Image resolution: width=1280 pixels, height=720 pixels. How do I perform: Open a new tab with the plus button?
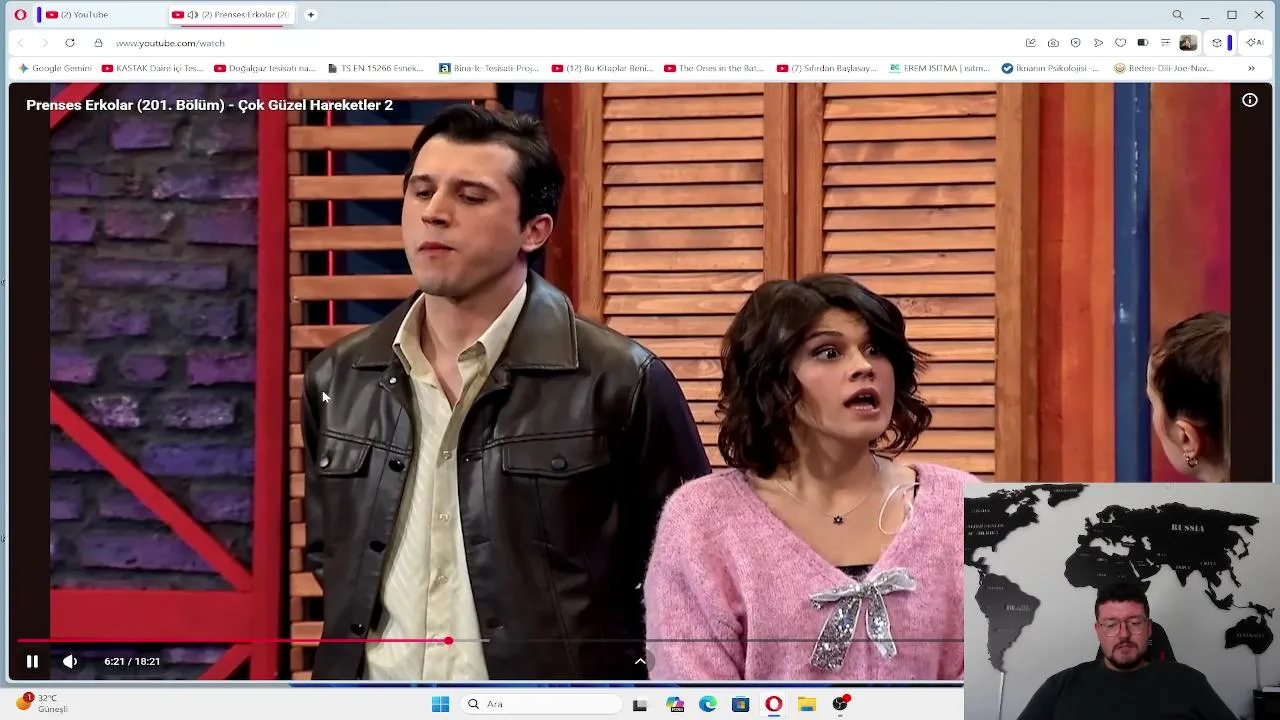click(311, 15)
